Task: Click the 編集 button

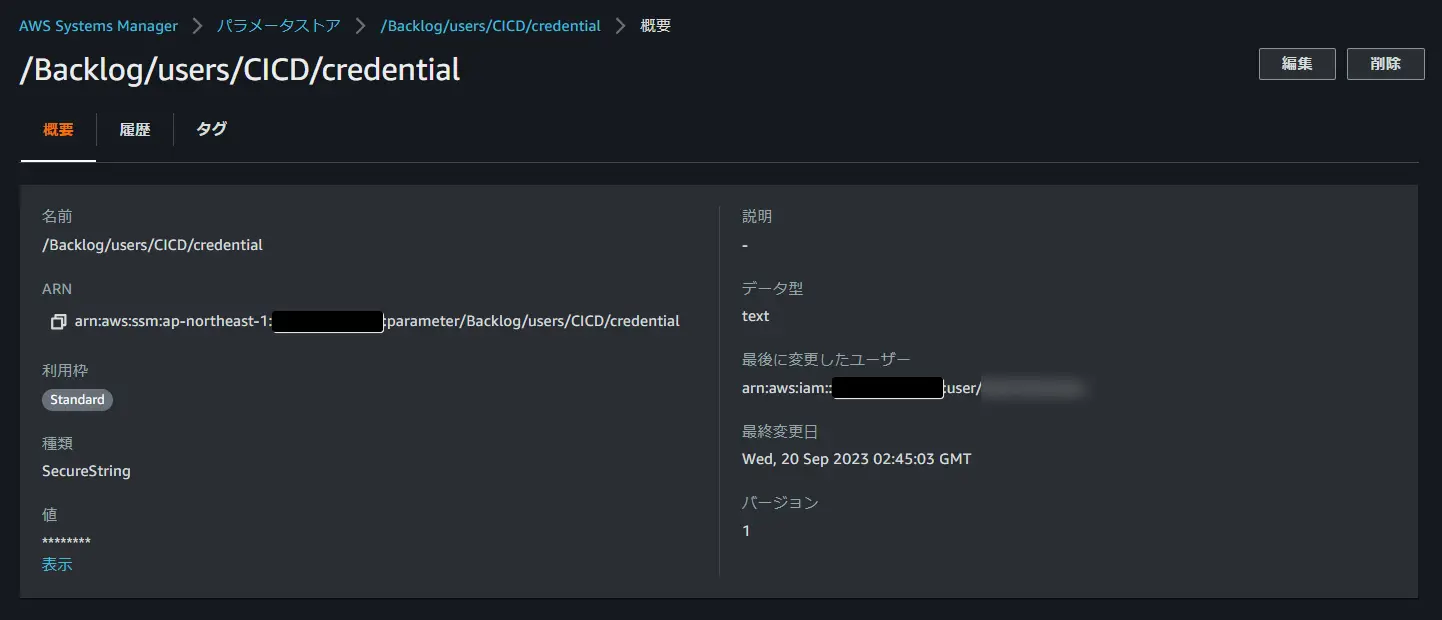Action: click(x=1297, y=63)
